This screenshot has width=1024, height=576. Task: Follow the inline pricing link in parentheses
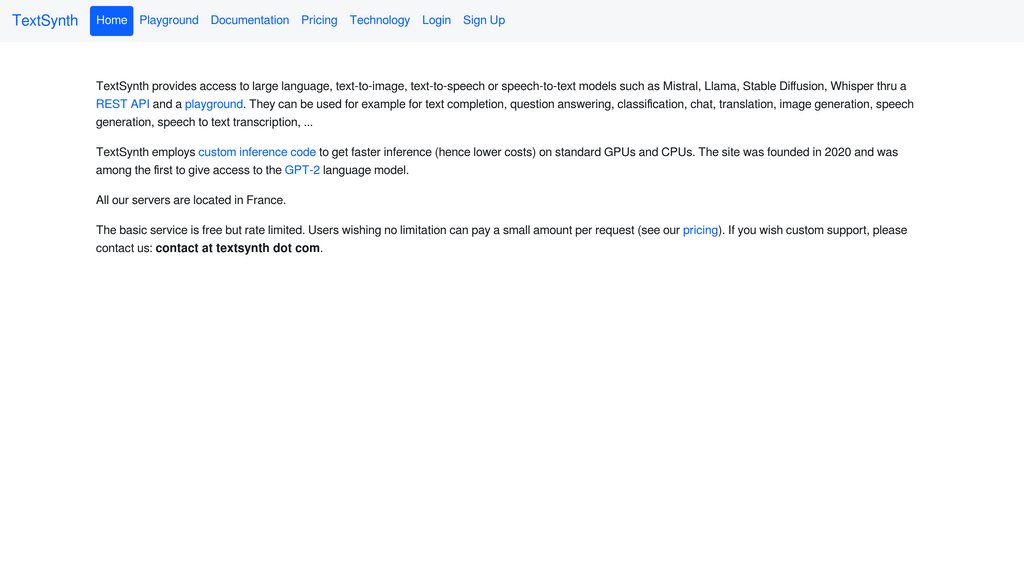click(x=700, y=230)
